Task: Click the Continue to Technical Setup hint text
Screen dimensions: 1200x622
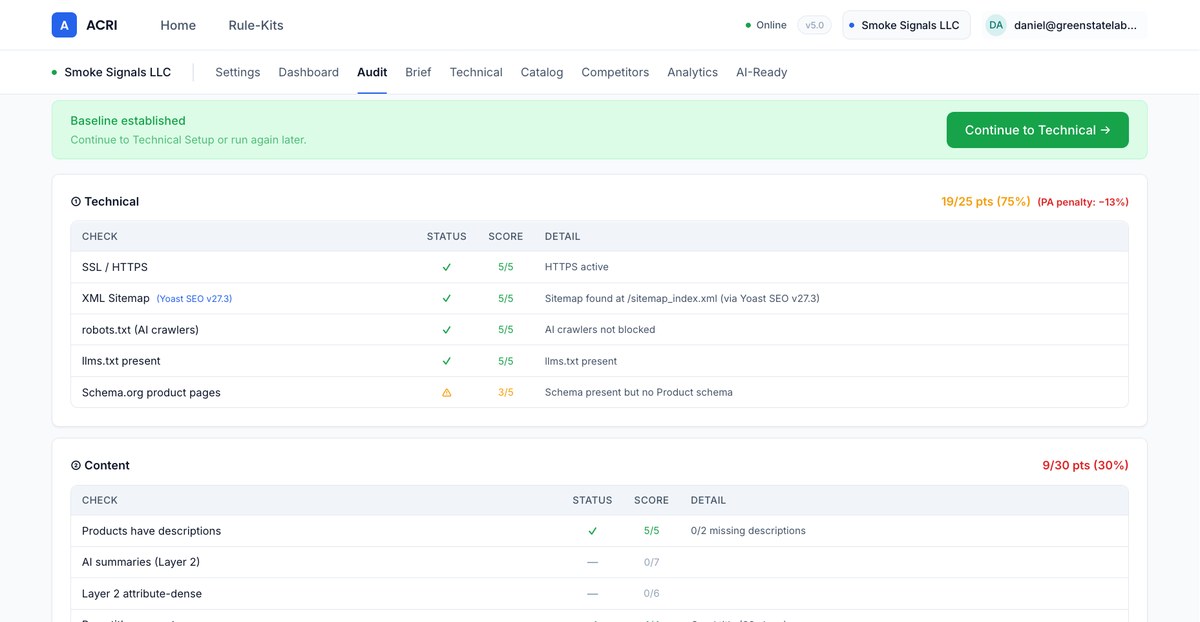Action: 188,140
